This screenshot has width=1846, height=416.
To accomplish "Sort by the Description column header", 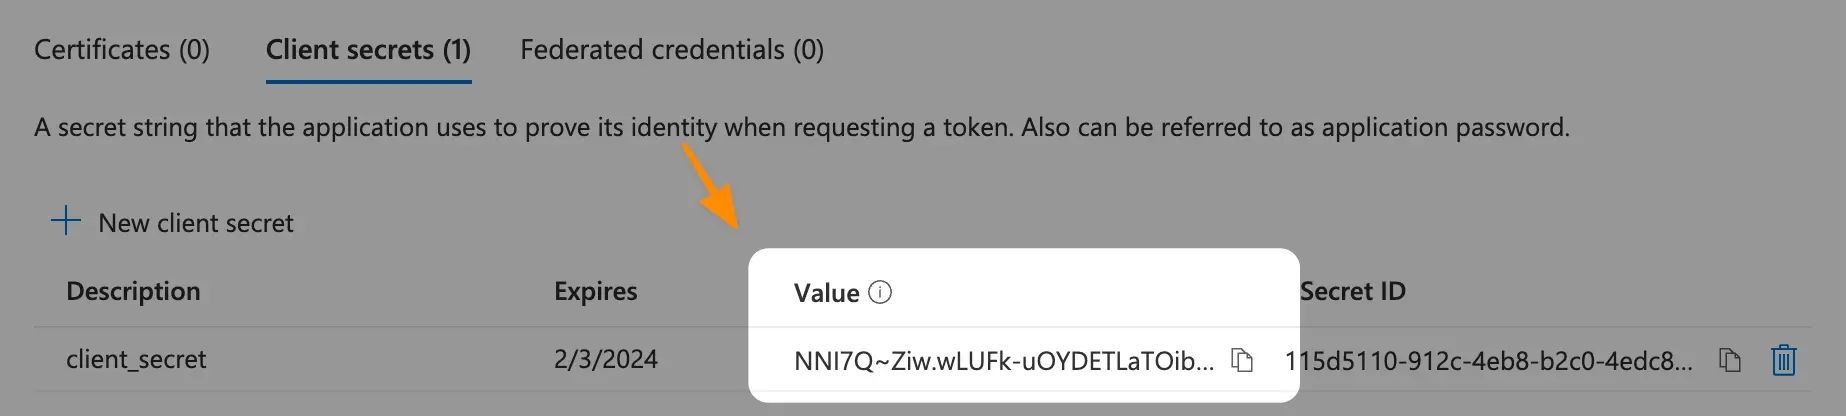I will tap(133, 291).
